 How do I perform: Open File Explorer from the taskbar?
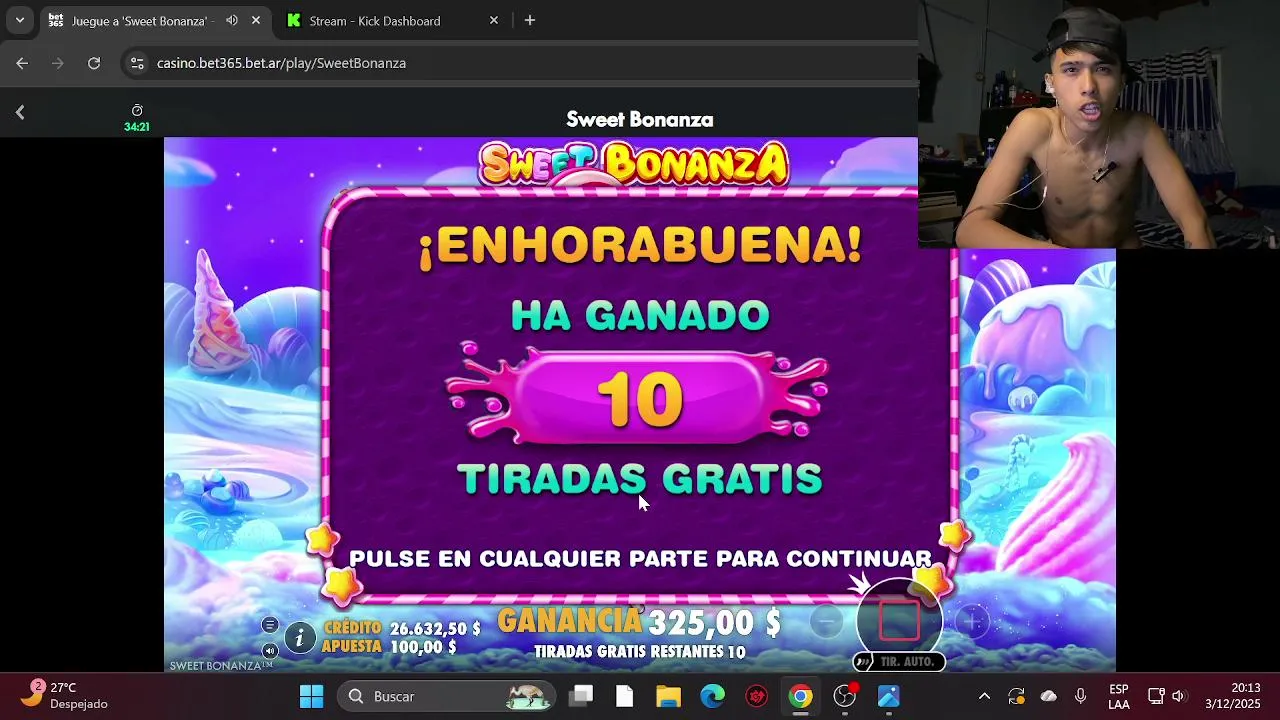668,696
